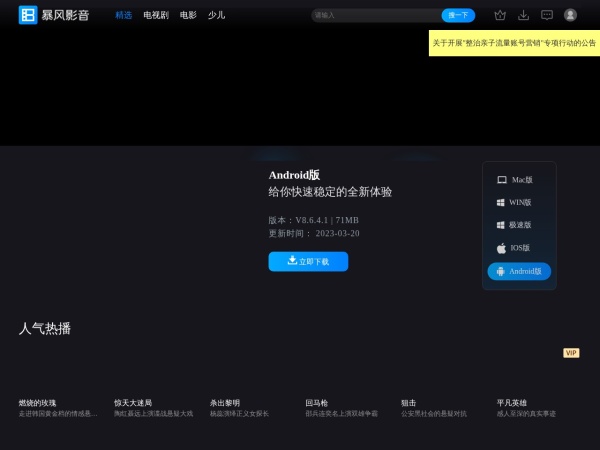Open the 平凡英雄 show title
Screen dimensions: 600x450
pyautogui.click(x=512, y=403)
